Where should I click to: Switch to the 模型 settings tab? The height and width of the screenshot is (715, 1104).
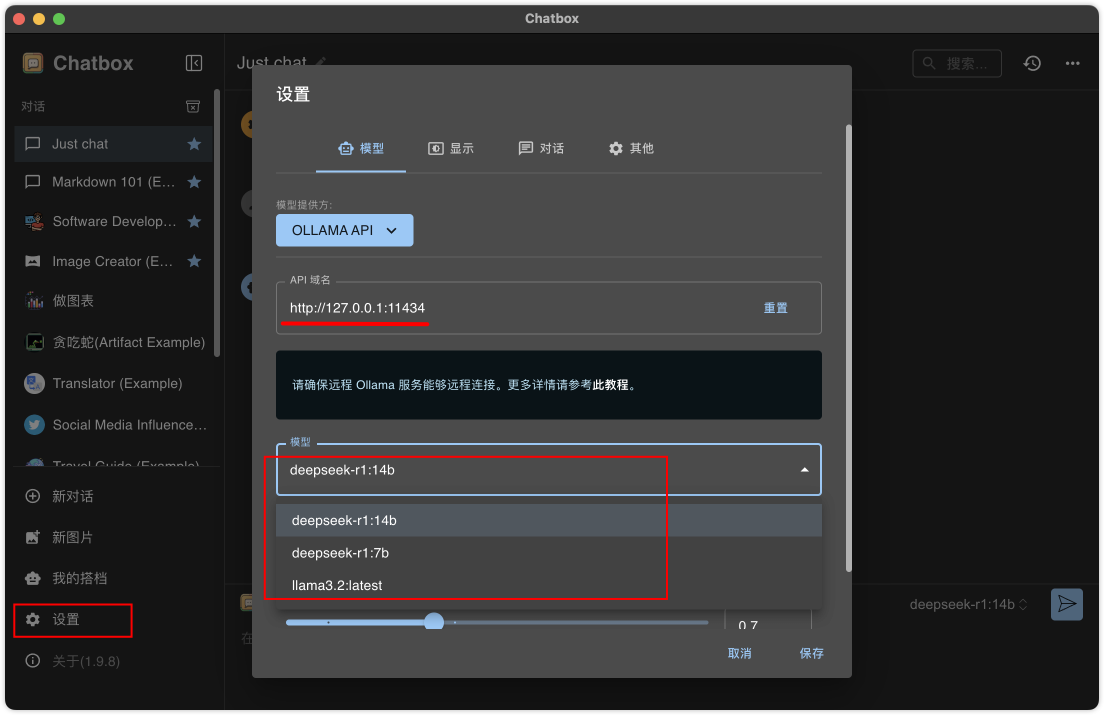[361, 148]
